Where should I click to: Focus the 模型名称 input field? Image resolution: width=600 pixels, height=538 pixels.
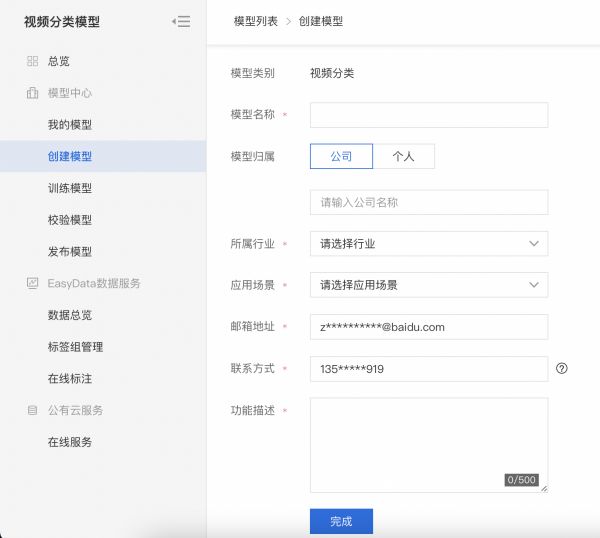pos(429,115)
